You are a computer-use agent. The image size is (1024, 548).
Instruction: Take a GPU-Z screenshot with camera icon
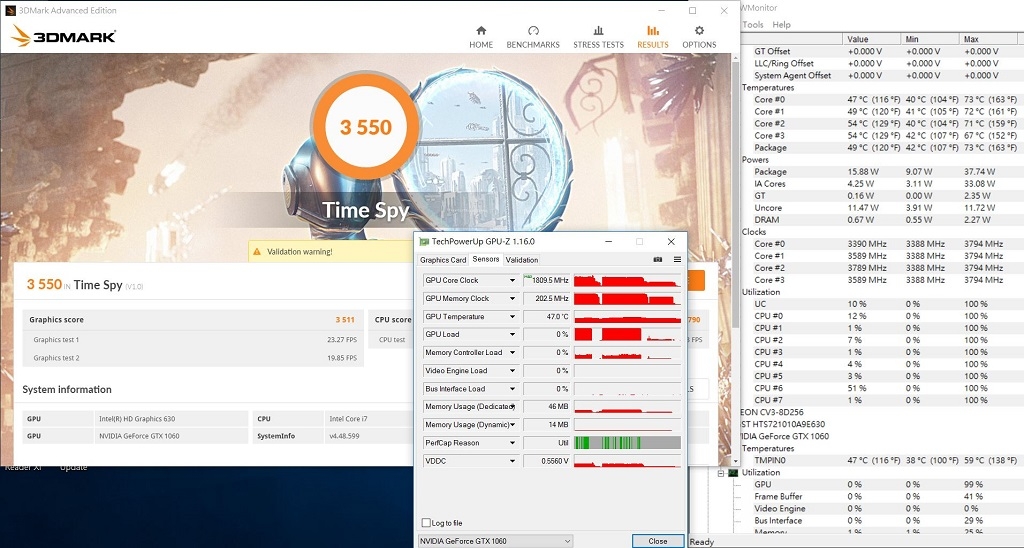pos(658,259)
